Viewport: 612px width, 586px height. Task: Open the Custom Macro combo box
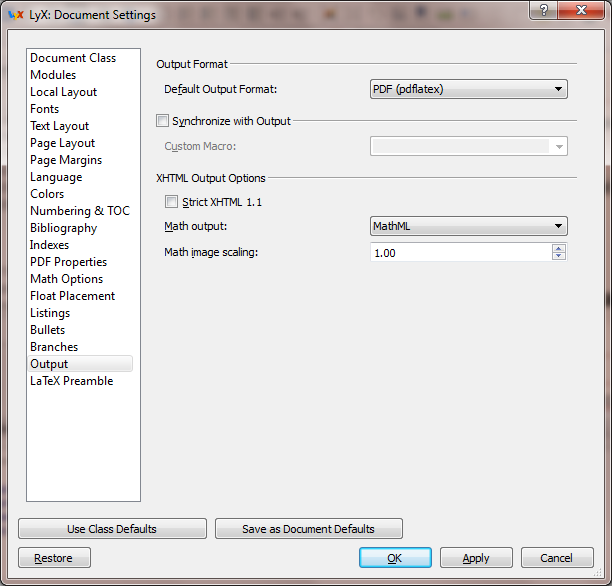(x=469, y=147)
